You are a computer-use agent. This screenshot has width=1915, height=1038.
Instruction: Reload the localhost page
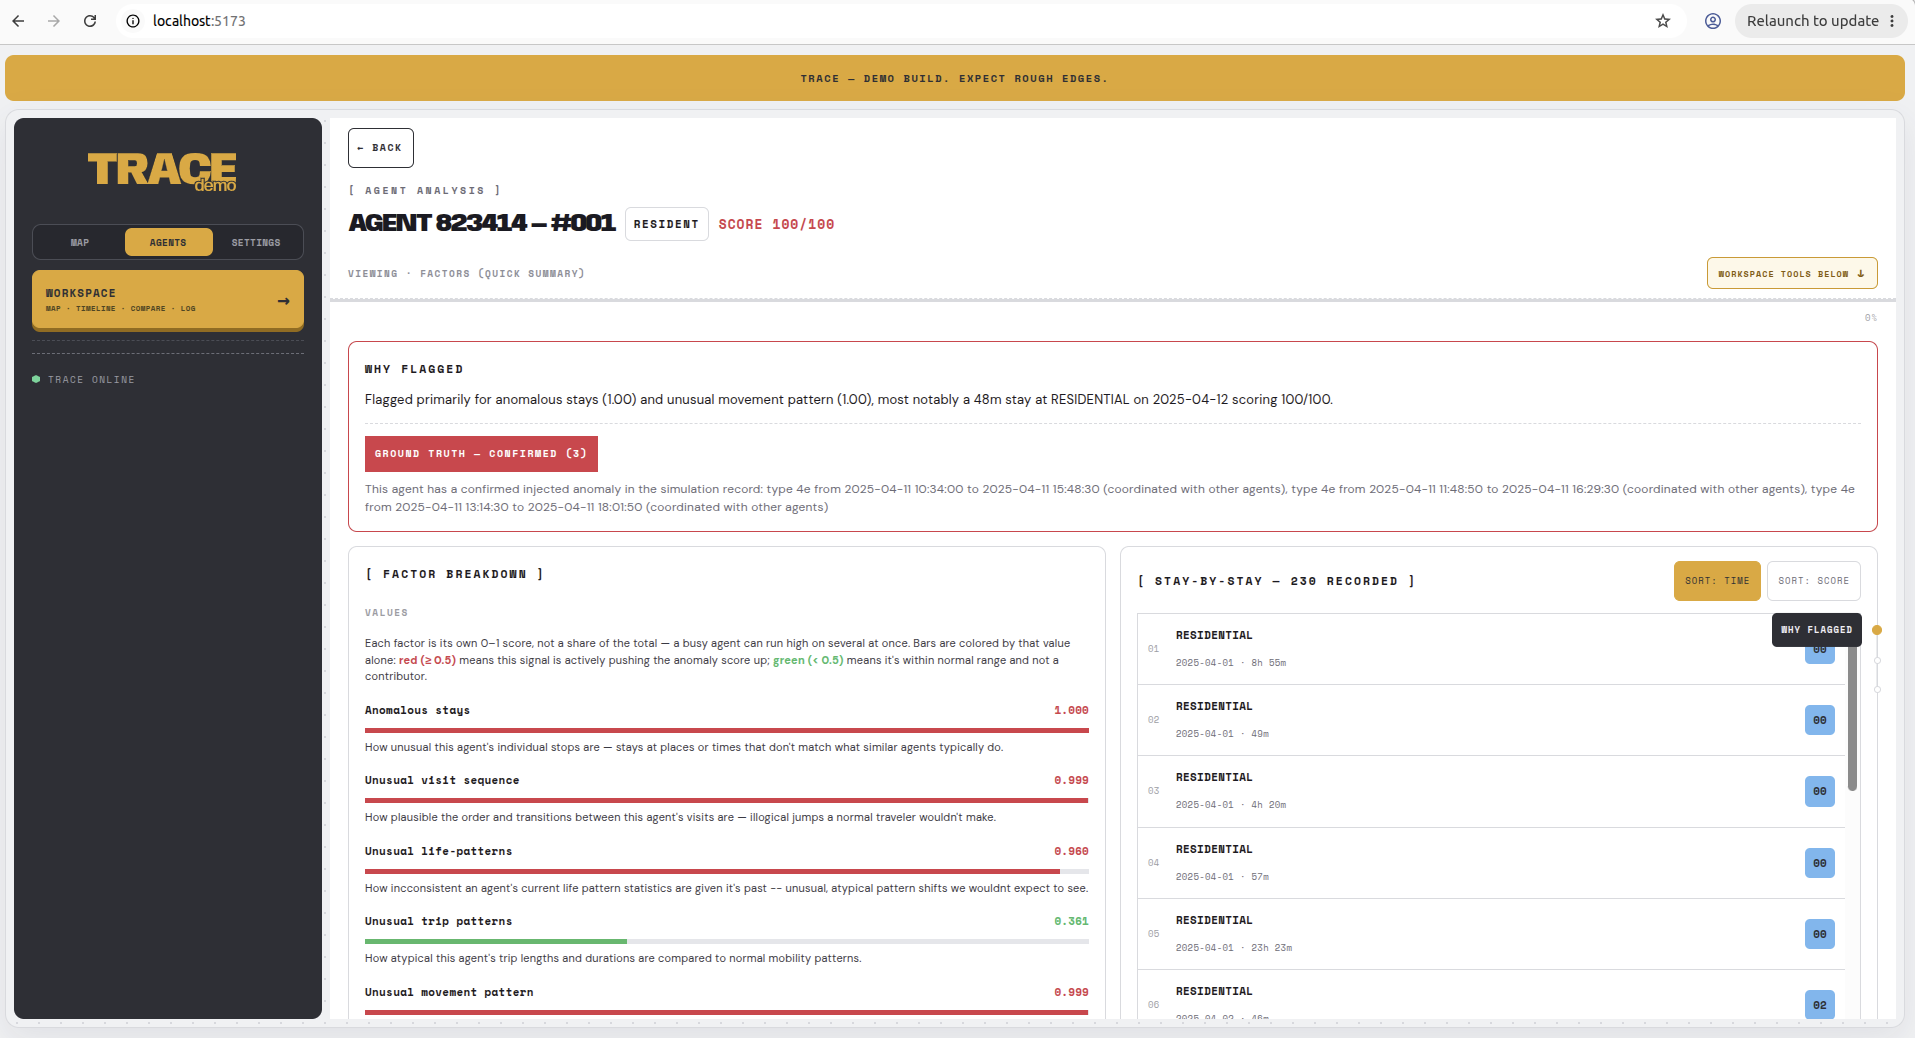90,21
